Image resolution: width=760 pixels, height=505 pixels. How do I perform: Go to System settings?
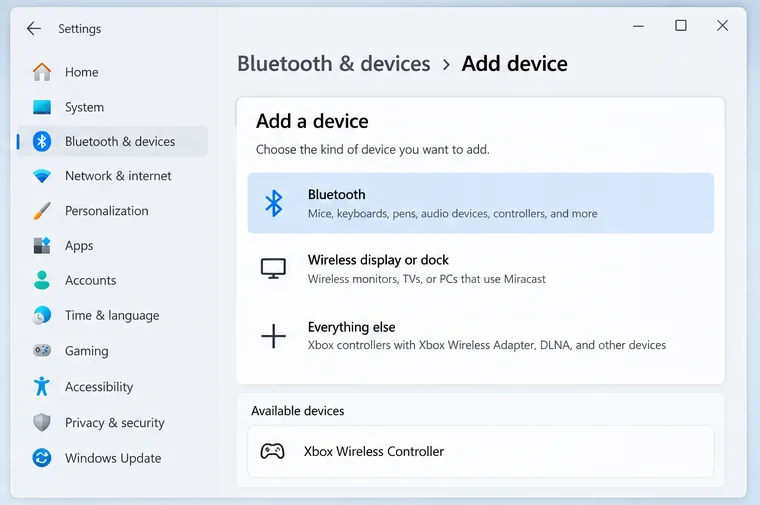(x=113, y=107)
